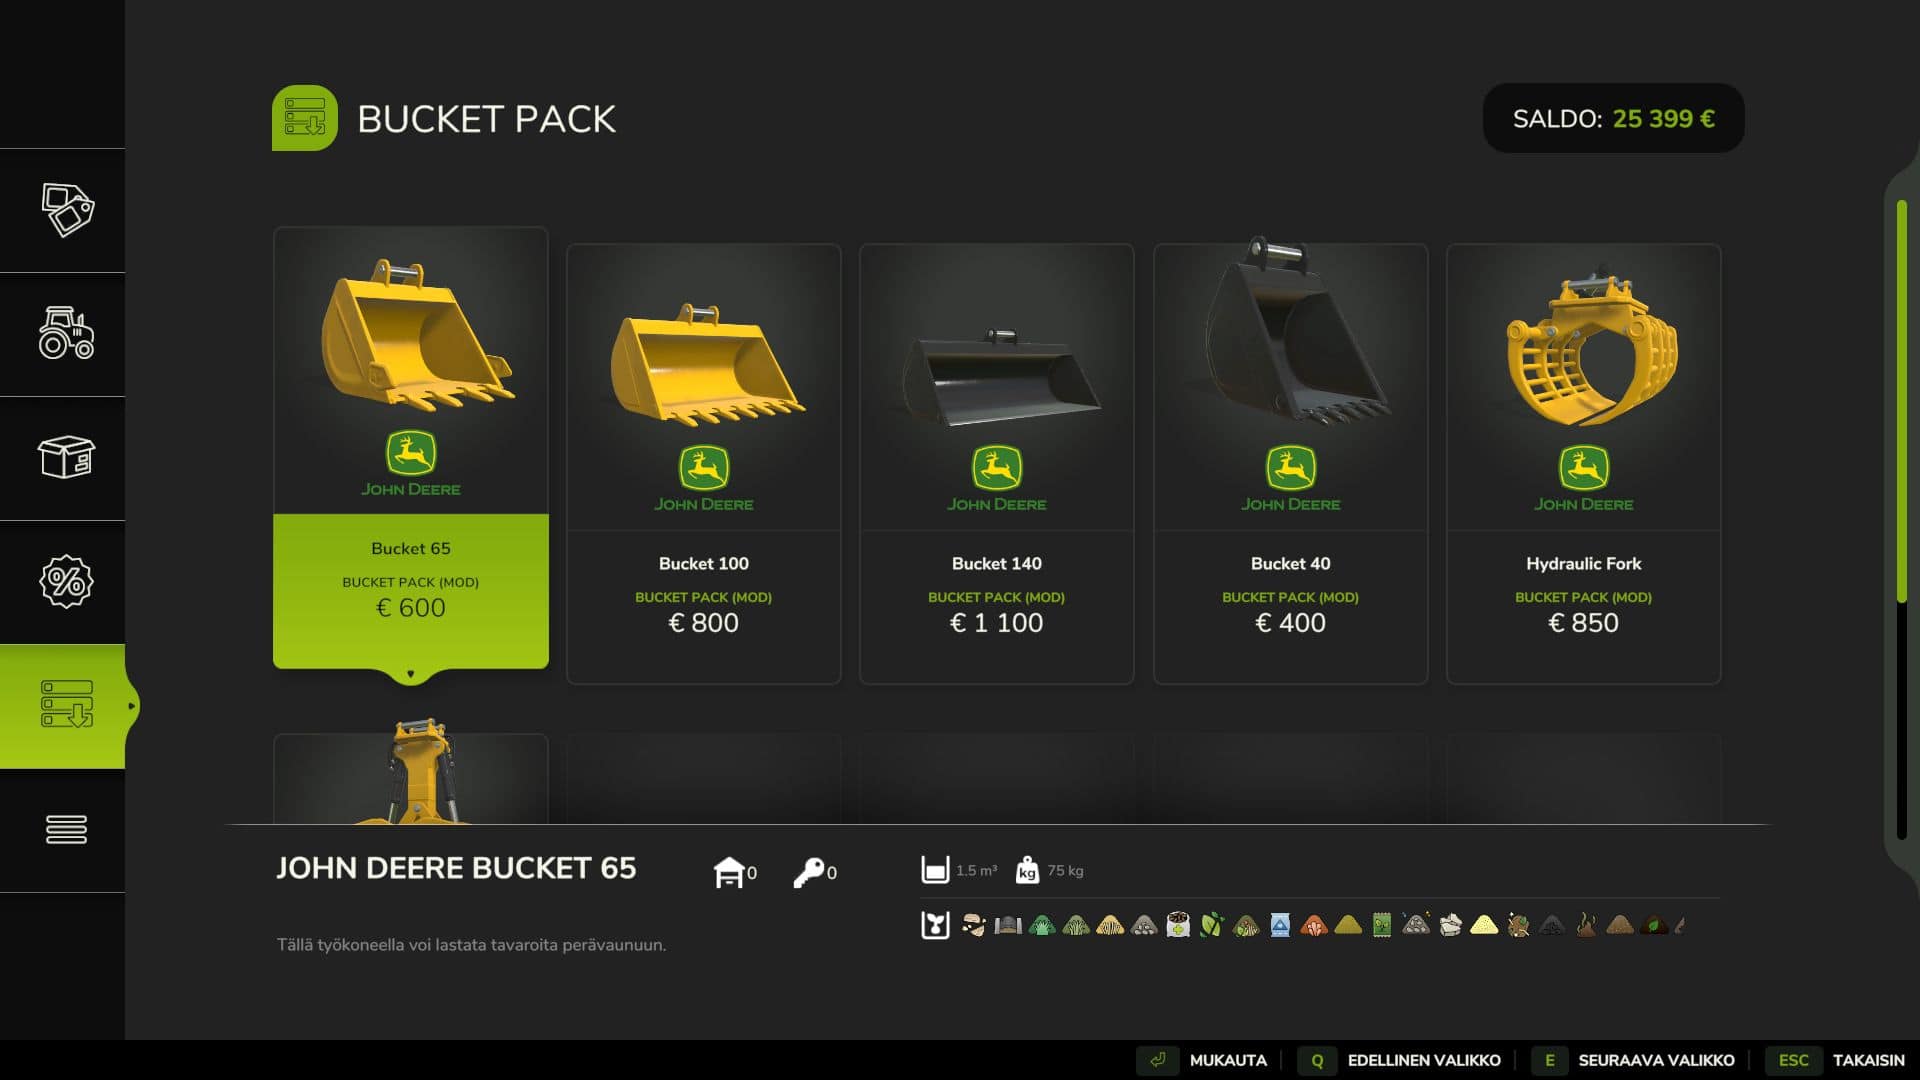Viewport: 1920px width, 1080px height.
Task: Click the bucket capacity icon
Action: point(935,870)
